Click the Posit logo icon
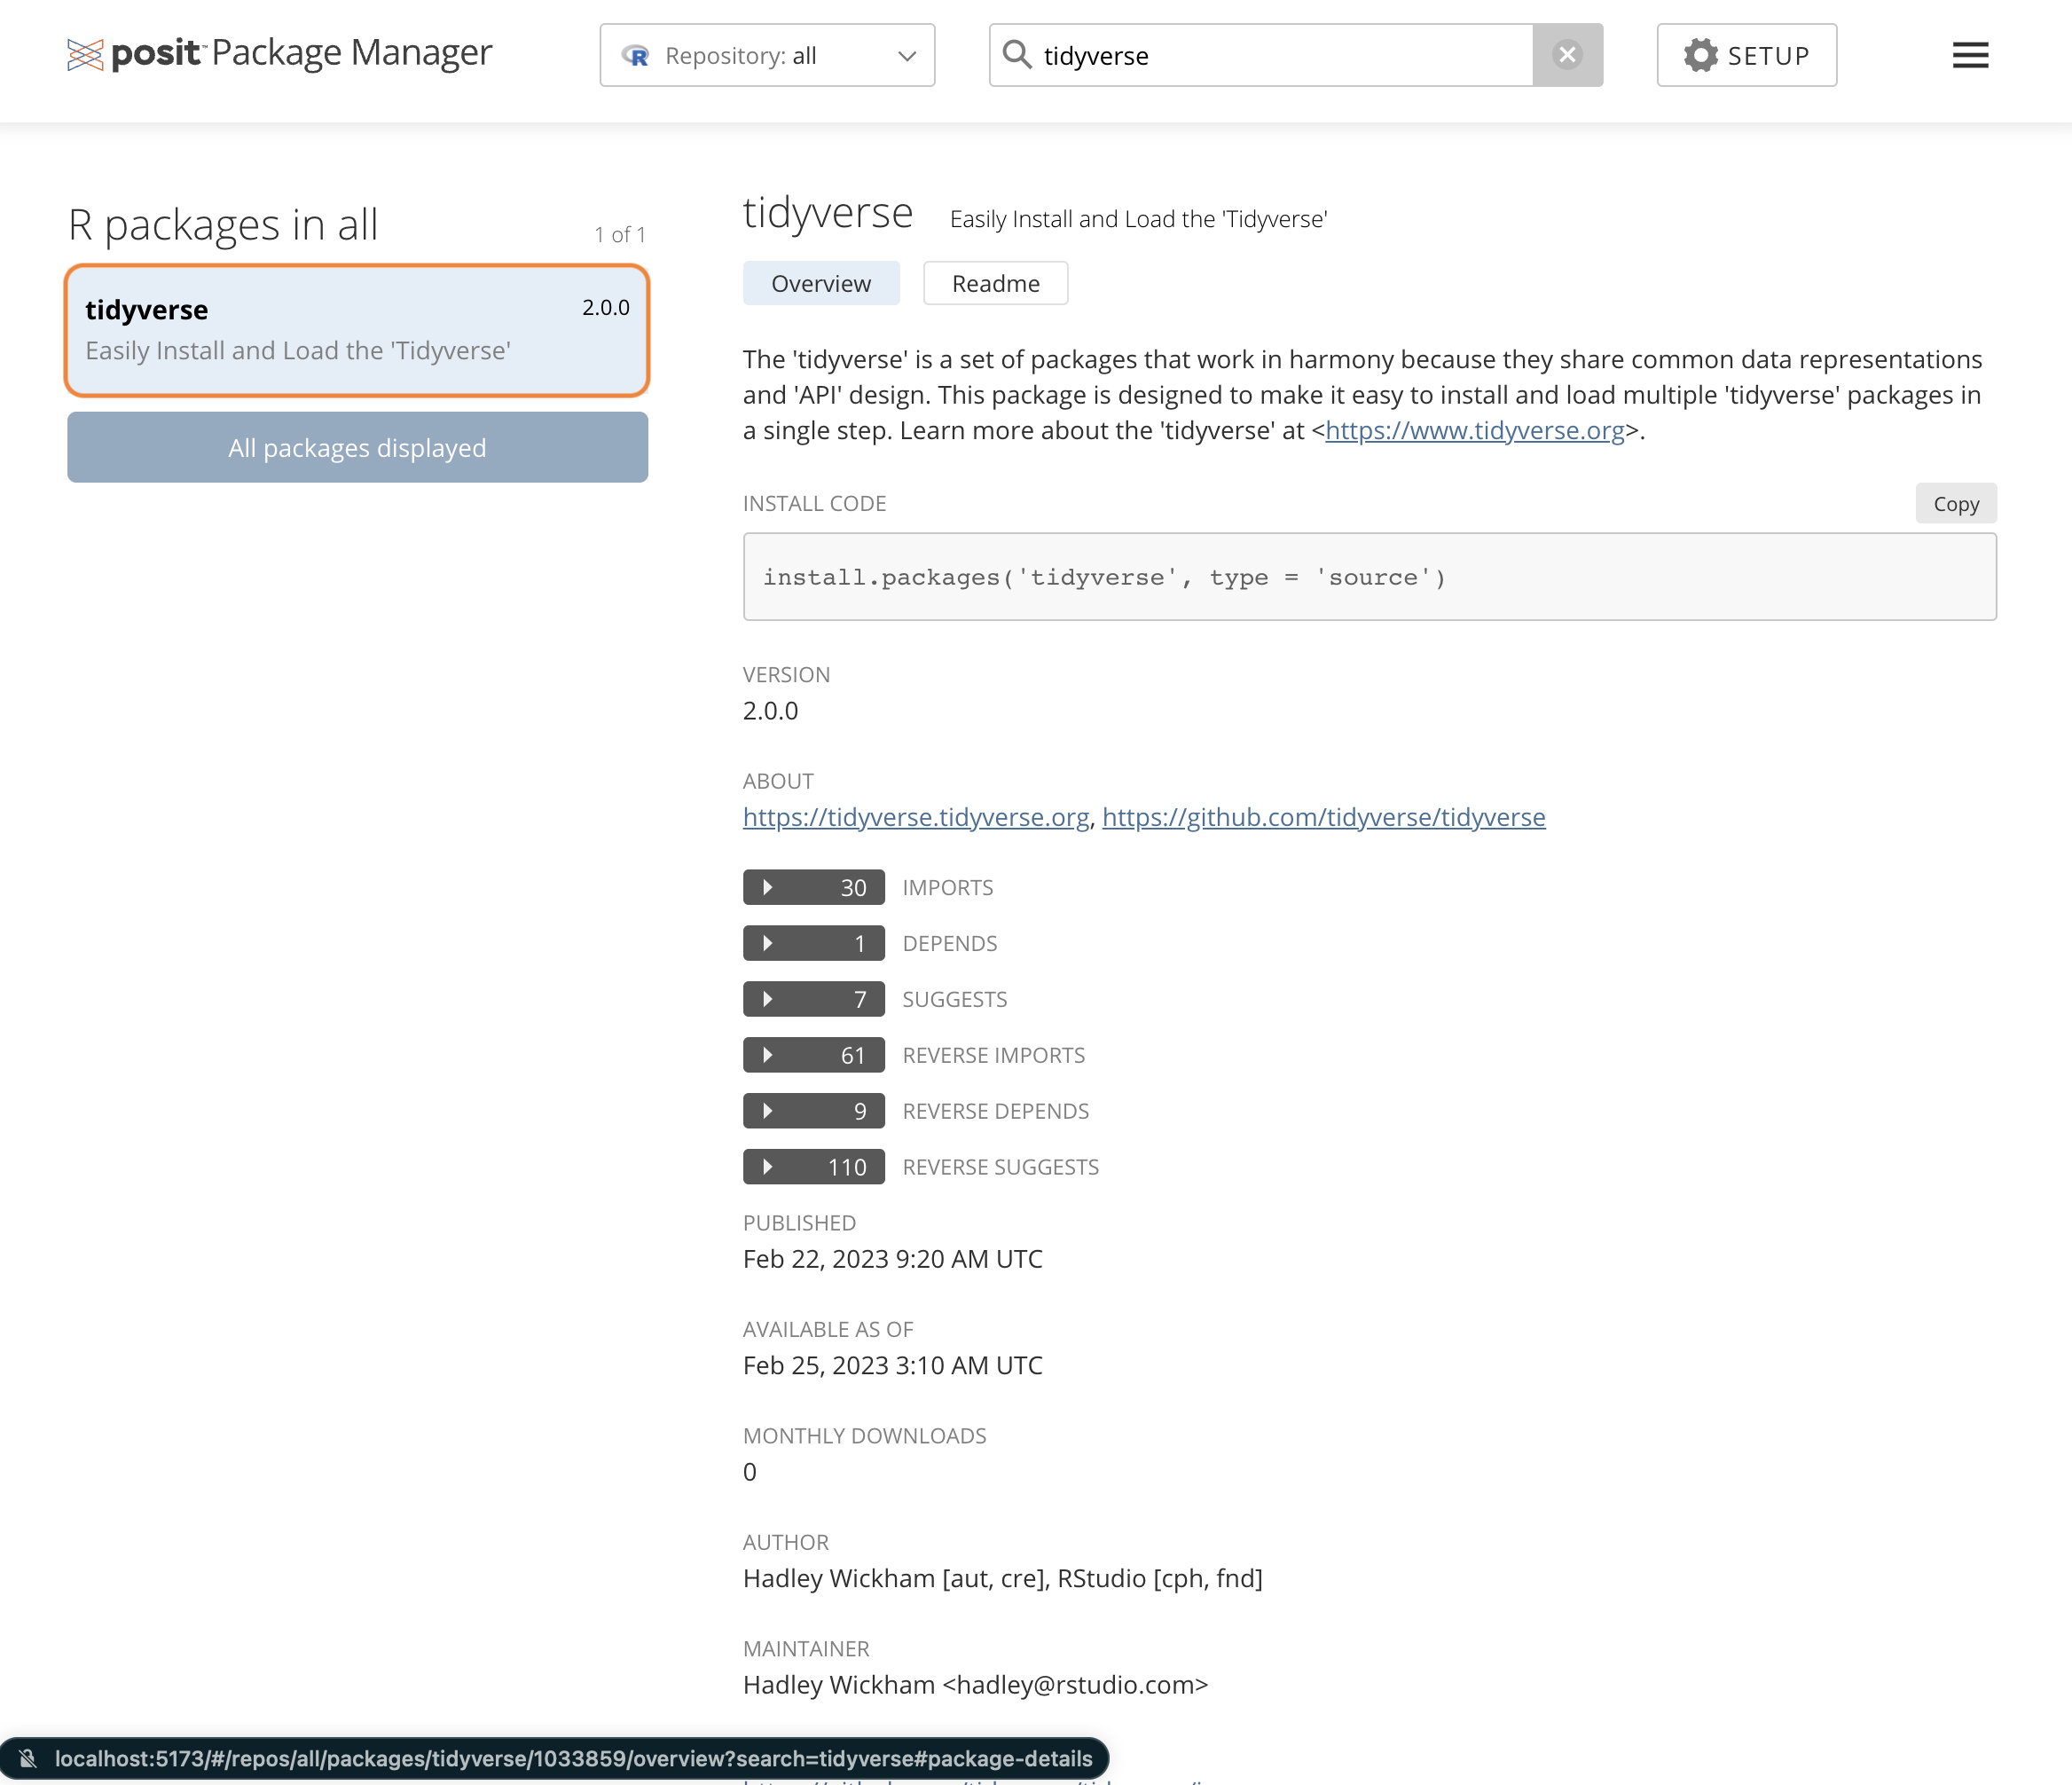The width and height of the screenshot is (2072, 1785). (85, 55)
